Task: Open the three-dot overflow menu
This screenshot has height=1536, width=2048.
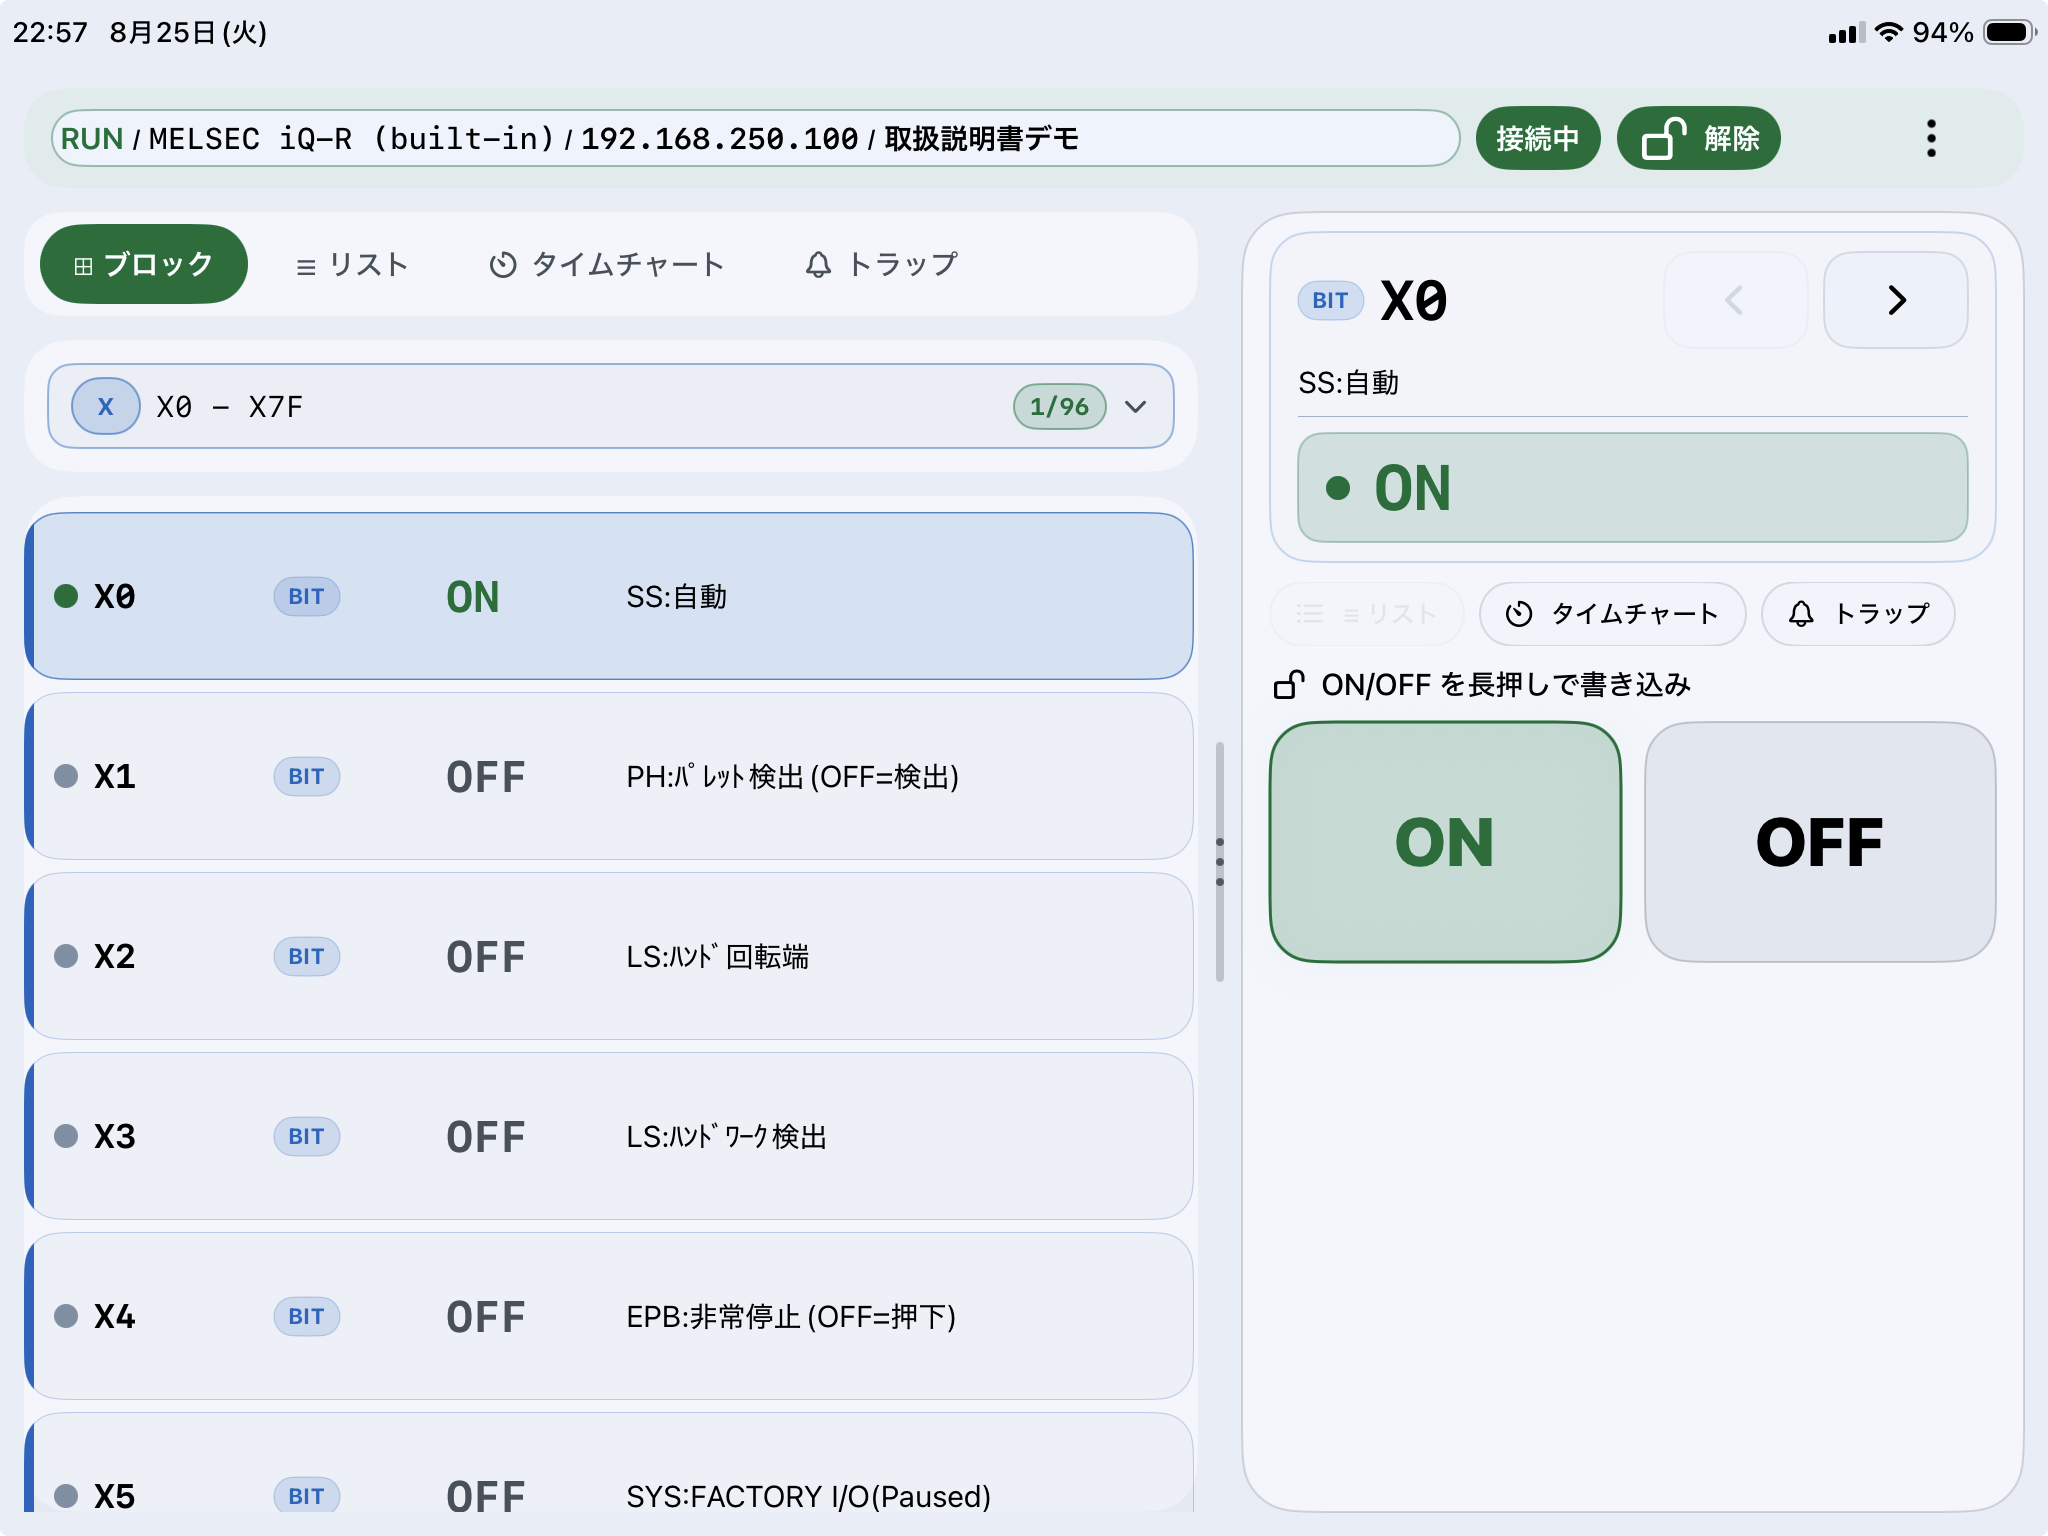Action: 1931,138
